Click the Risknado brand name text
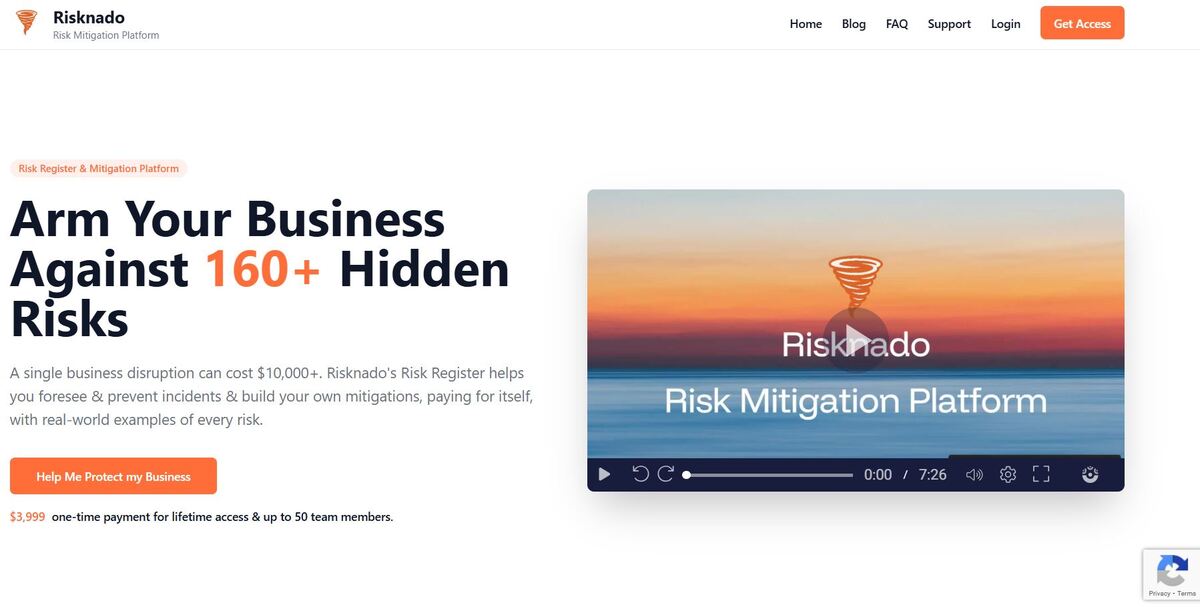This screenshot has height=607, width=1200. (x=89, y=17)
